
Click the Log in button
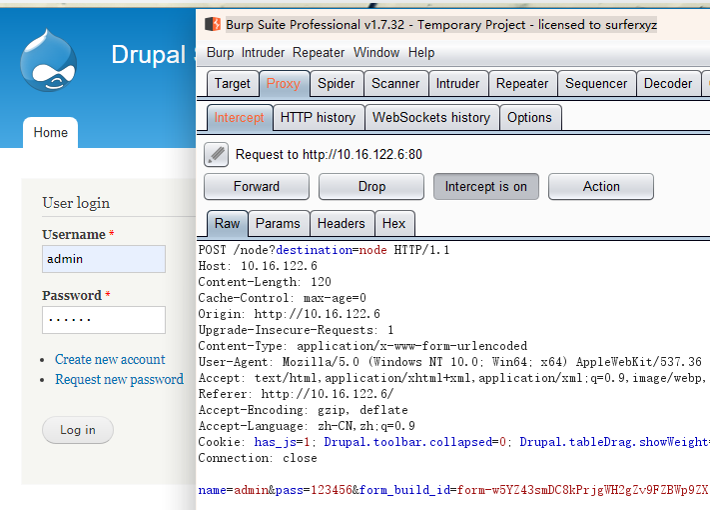coord(78,430)
